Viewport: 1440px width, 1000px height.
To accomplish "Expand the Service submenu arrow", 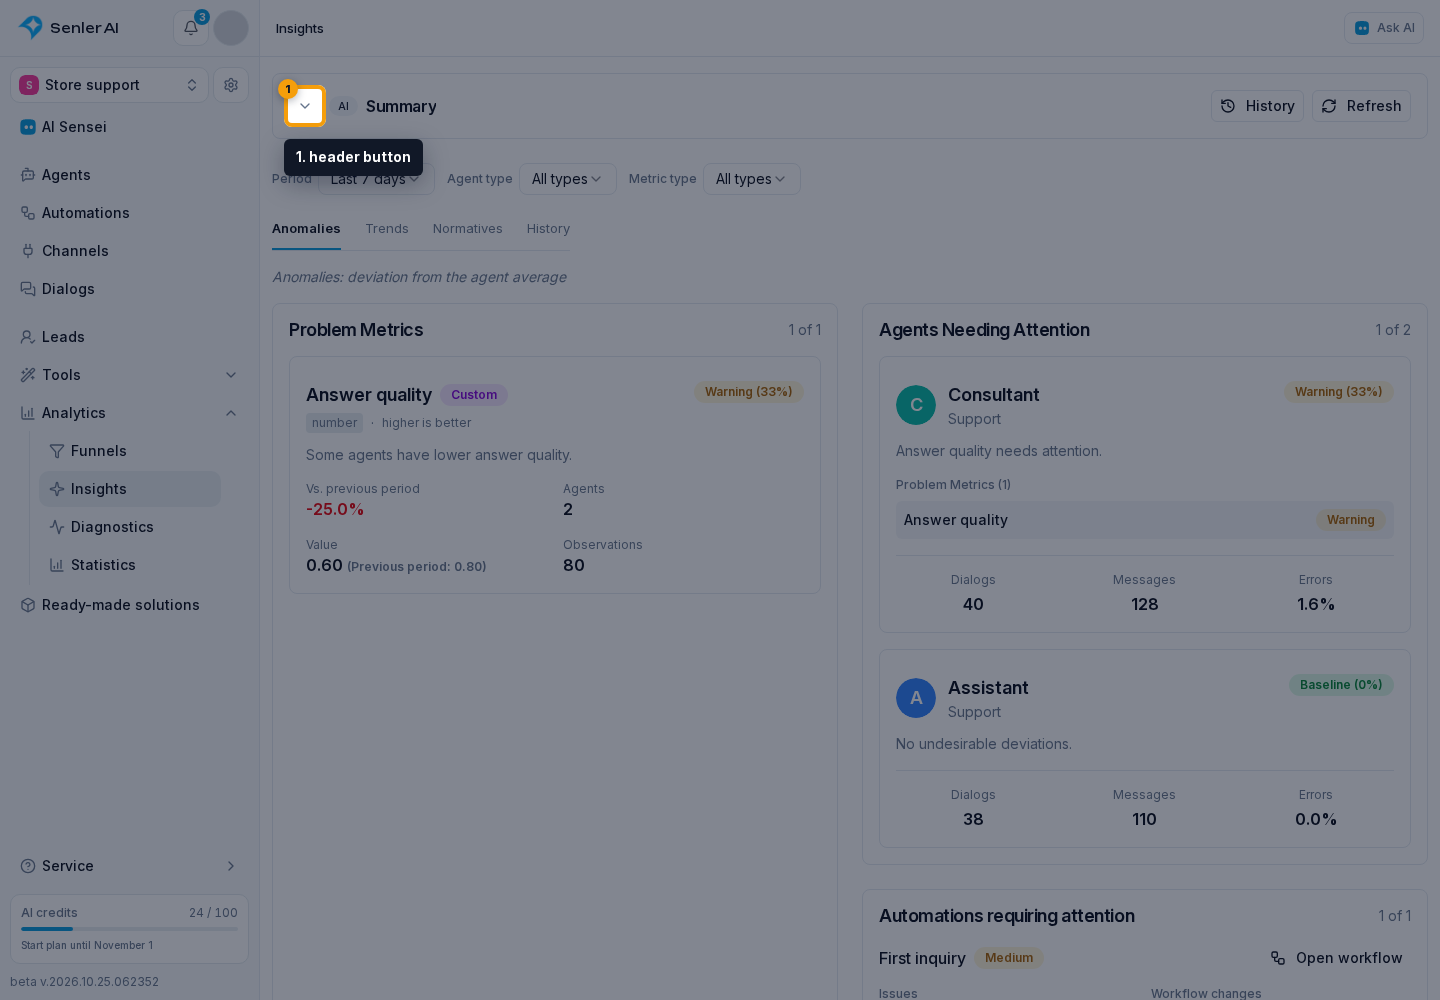I will (231, 866).
